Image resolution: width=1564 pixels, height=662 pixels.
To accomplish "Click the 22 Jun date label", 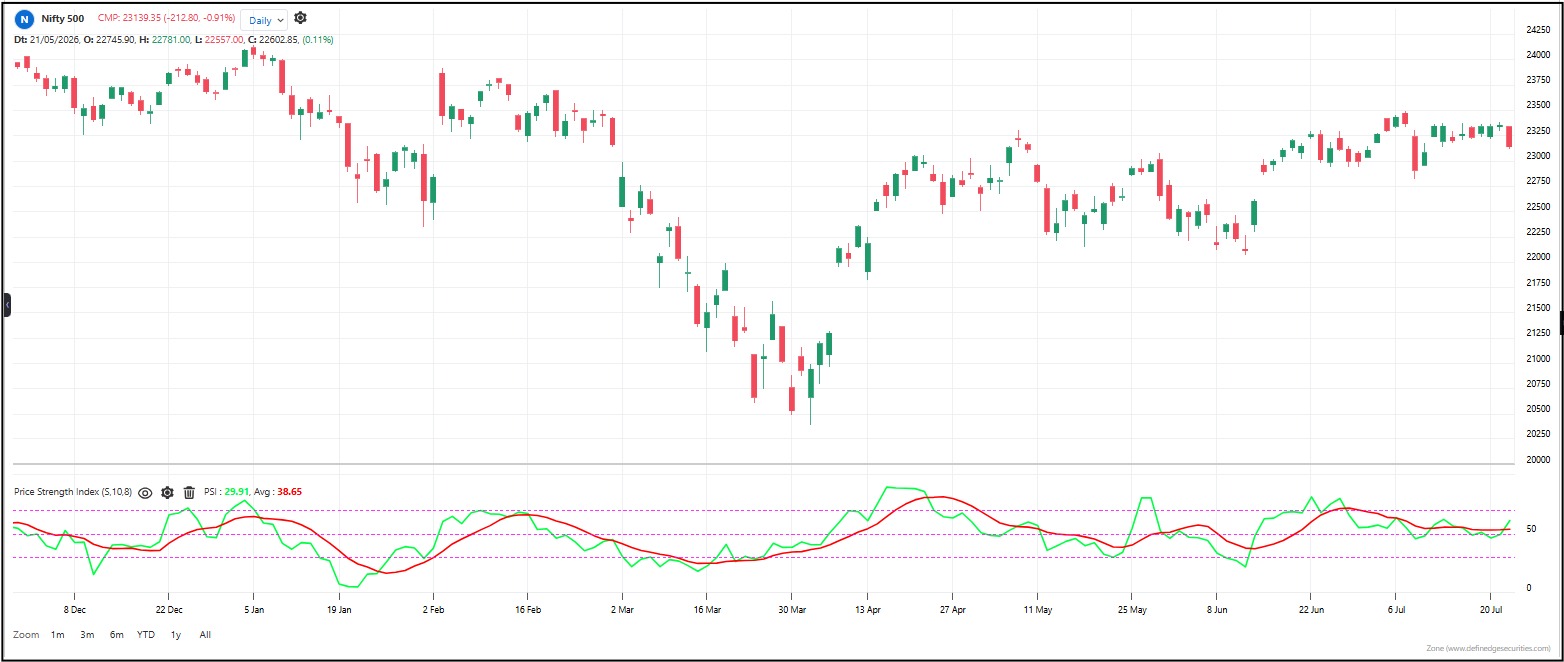I will click(x=1312, y=608).
